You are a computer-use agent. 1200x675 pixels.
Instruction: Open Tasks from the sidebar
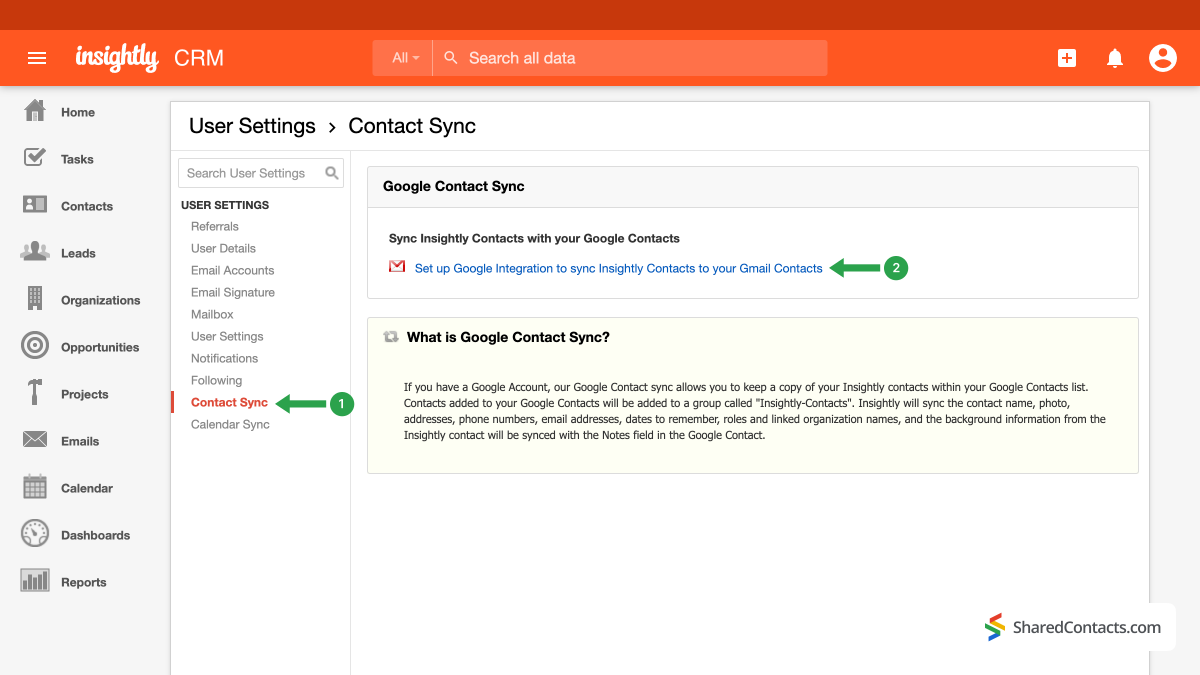77,160
